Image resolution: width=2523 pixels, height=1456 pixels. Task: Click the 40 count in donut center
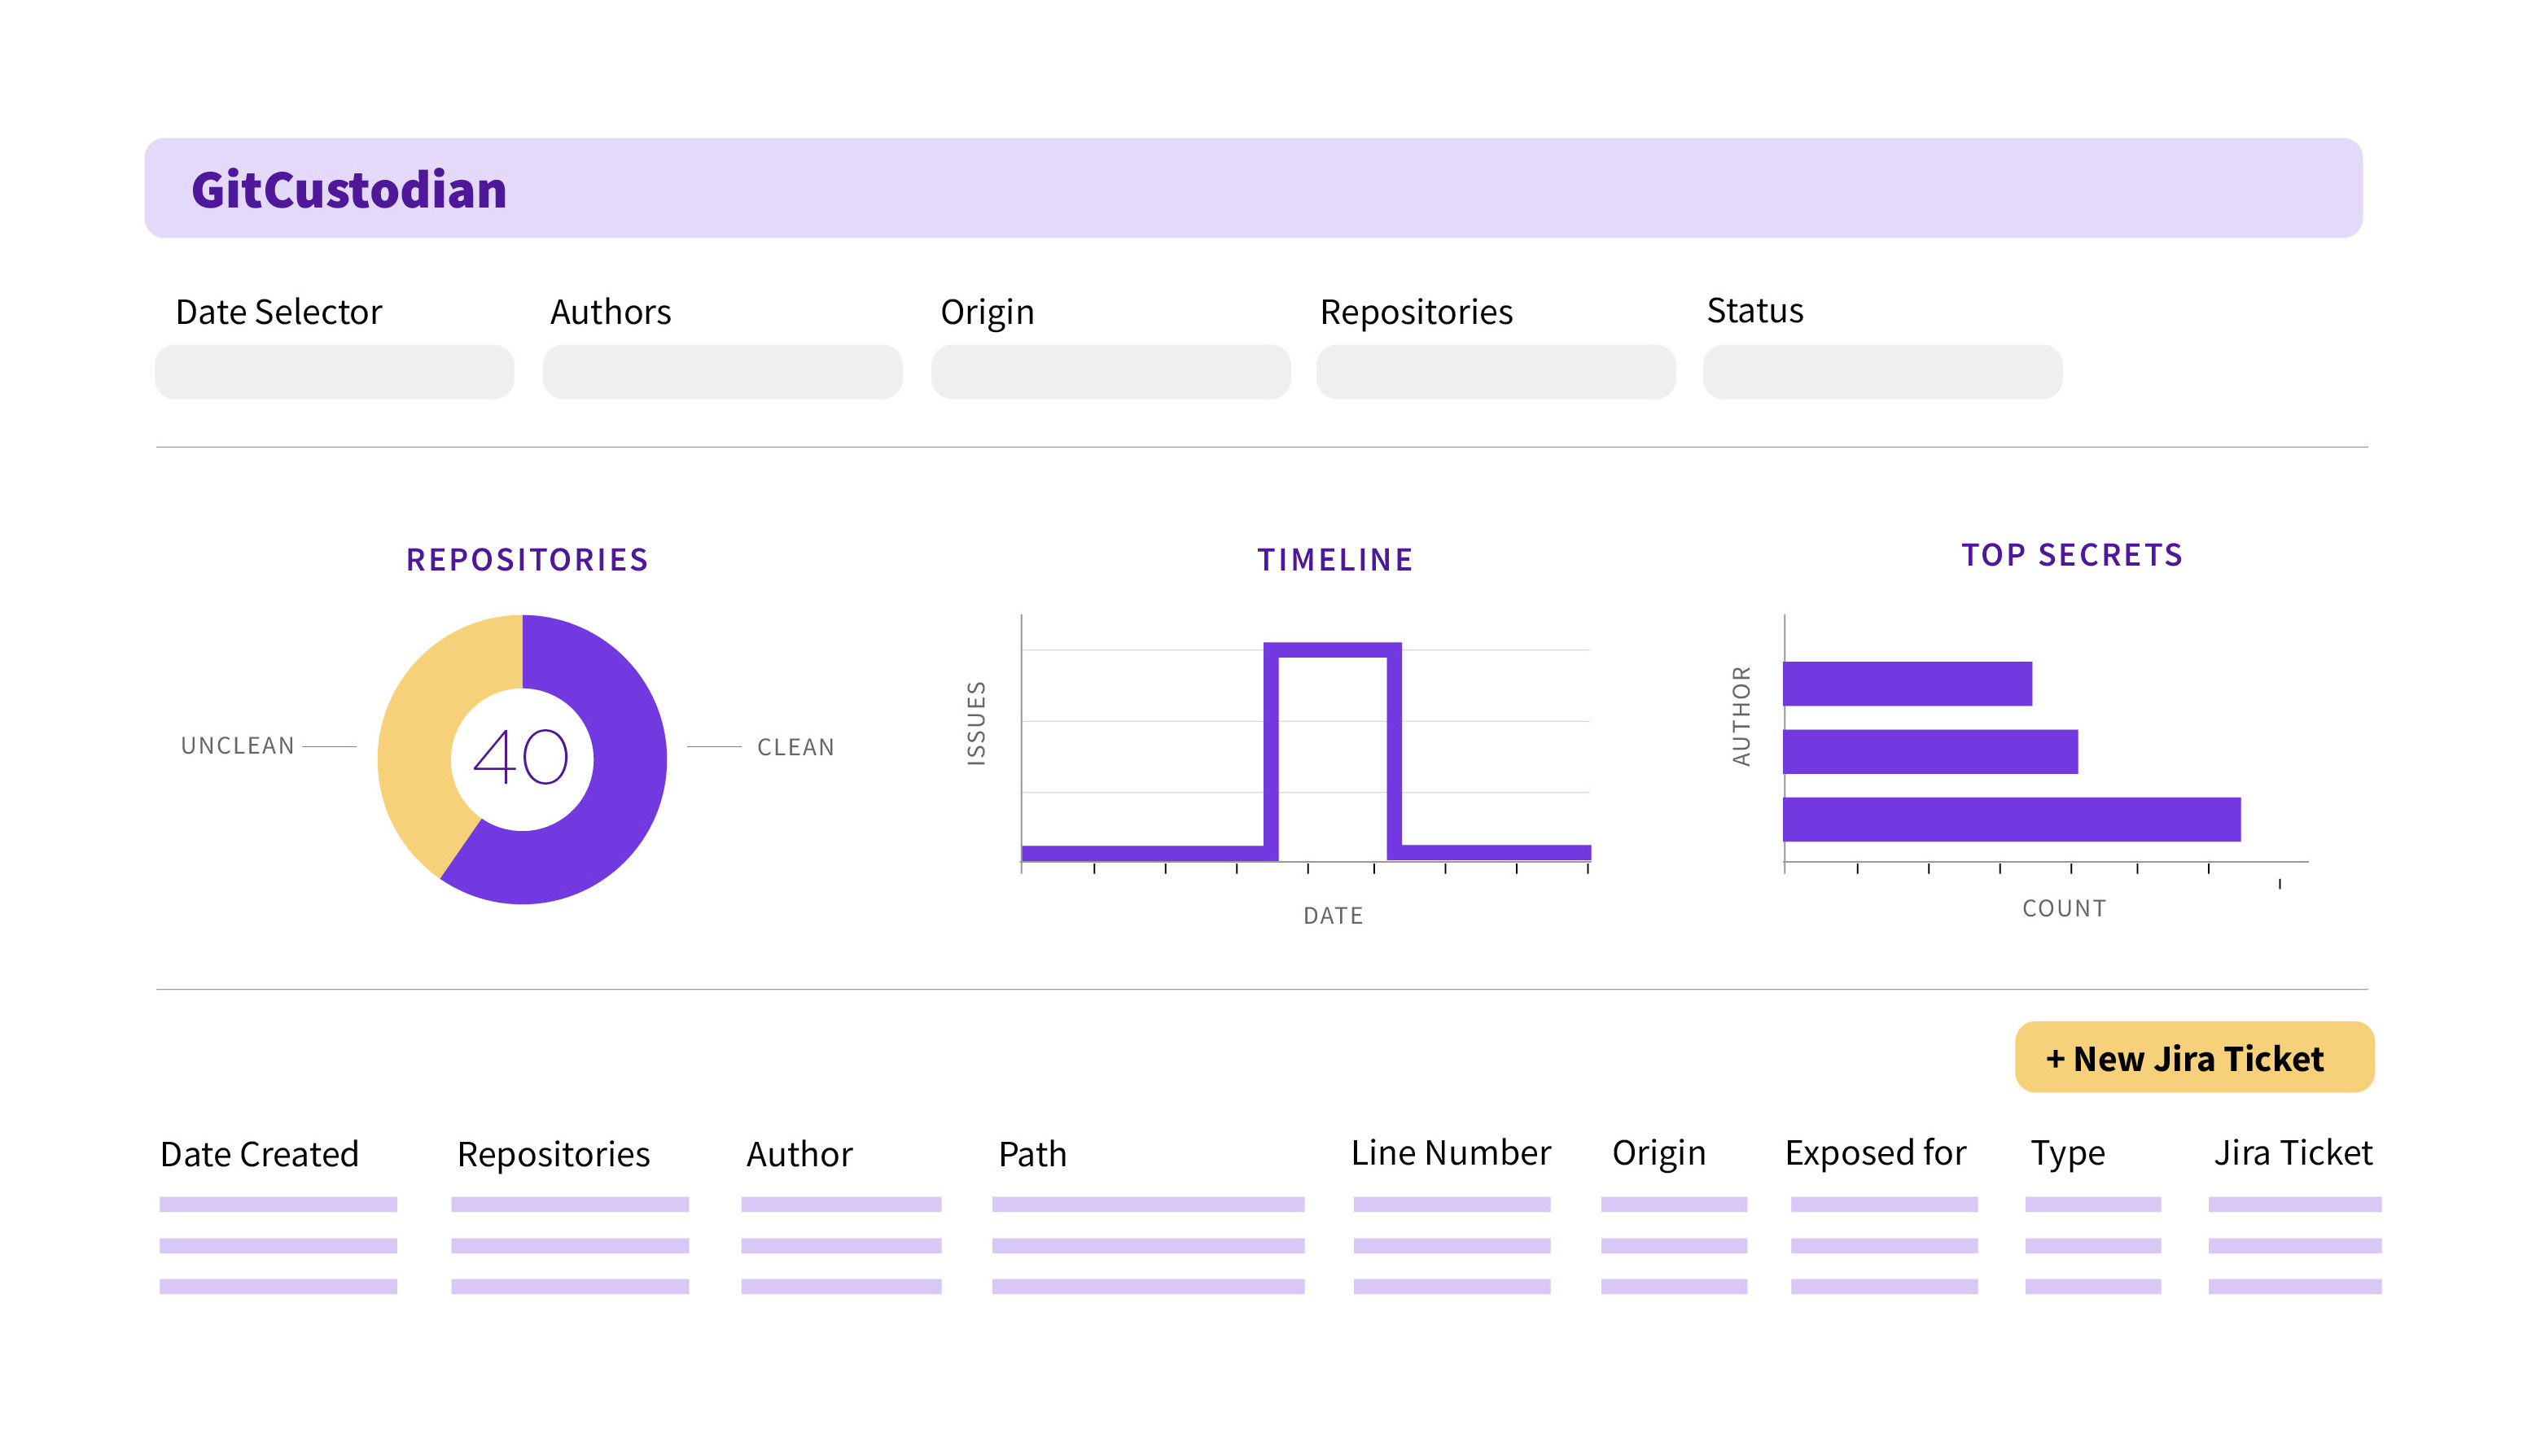521,758
